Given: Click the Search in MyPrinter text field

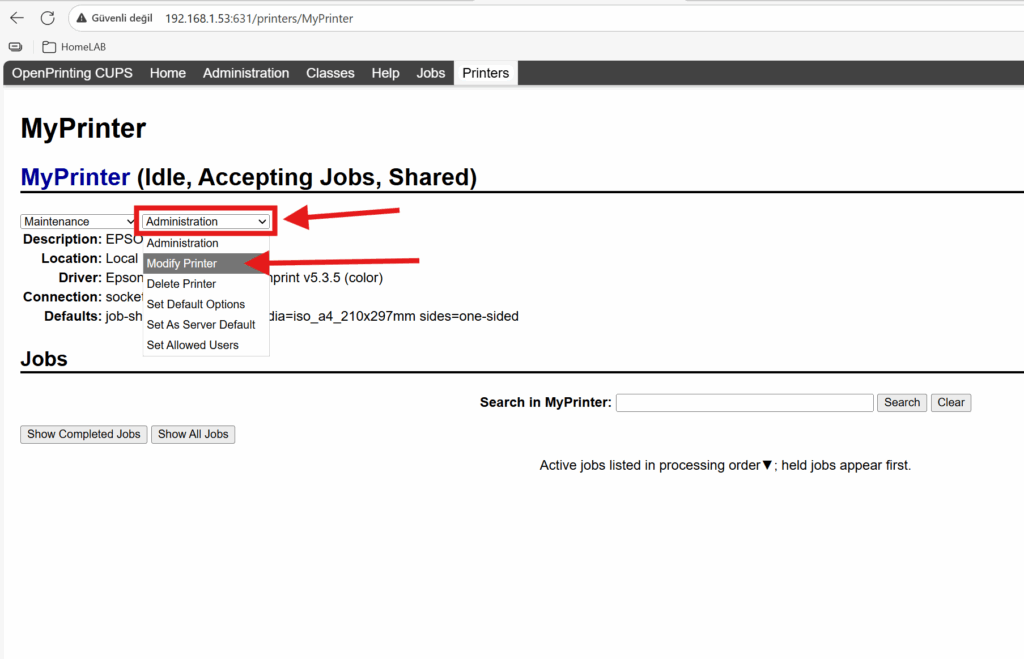Looking at the screenshot, I should click(744, 402).
